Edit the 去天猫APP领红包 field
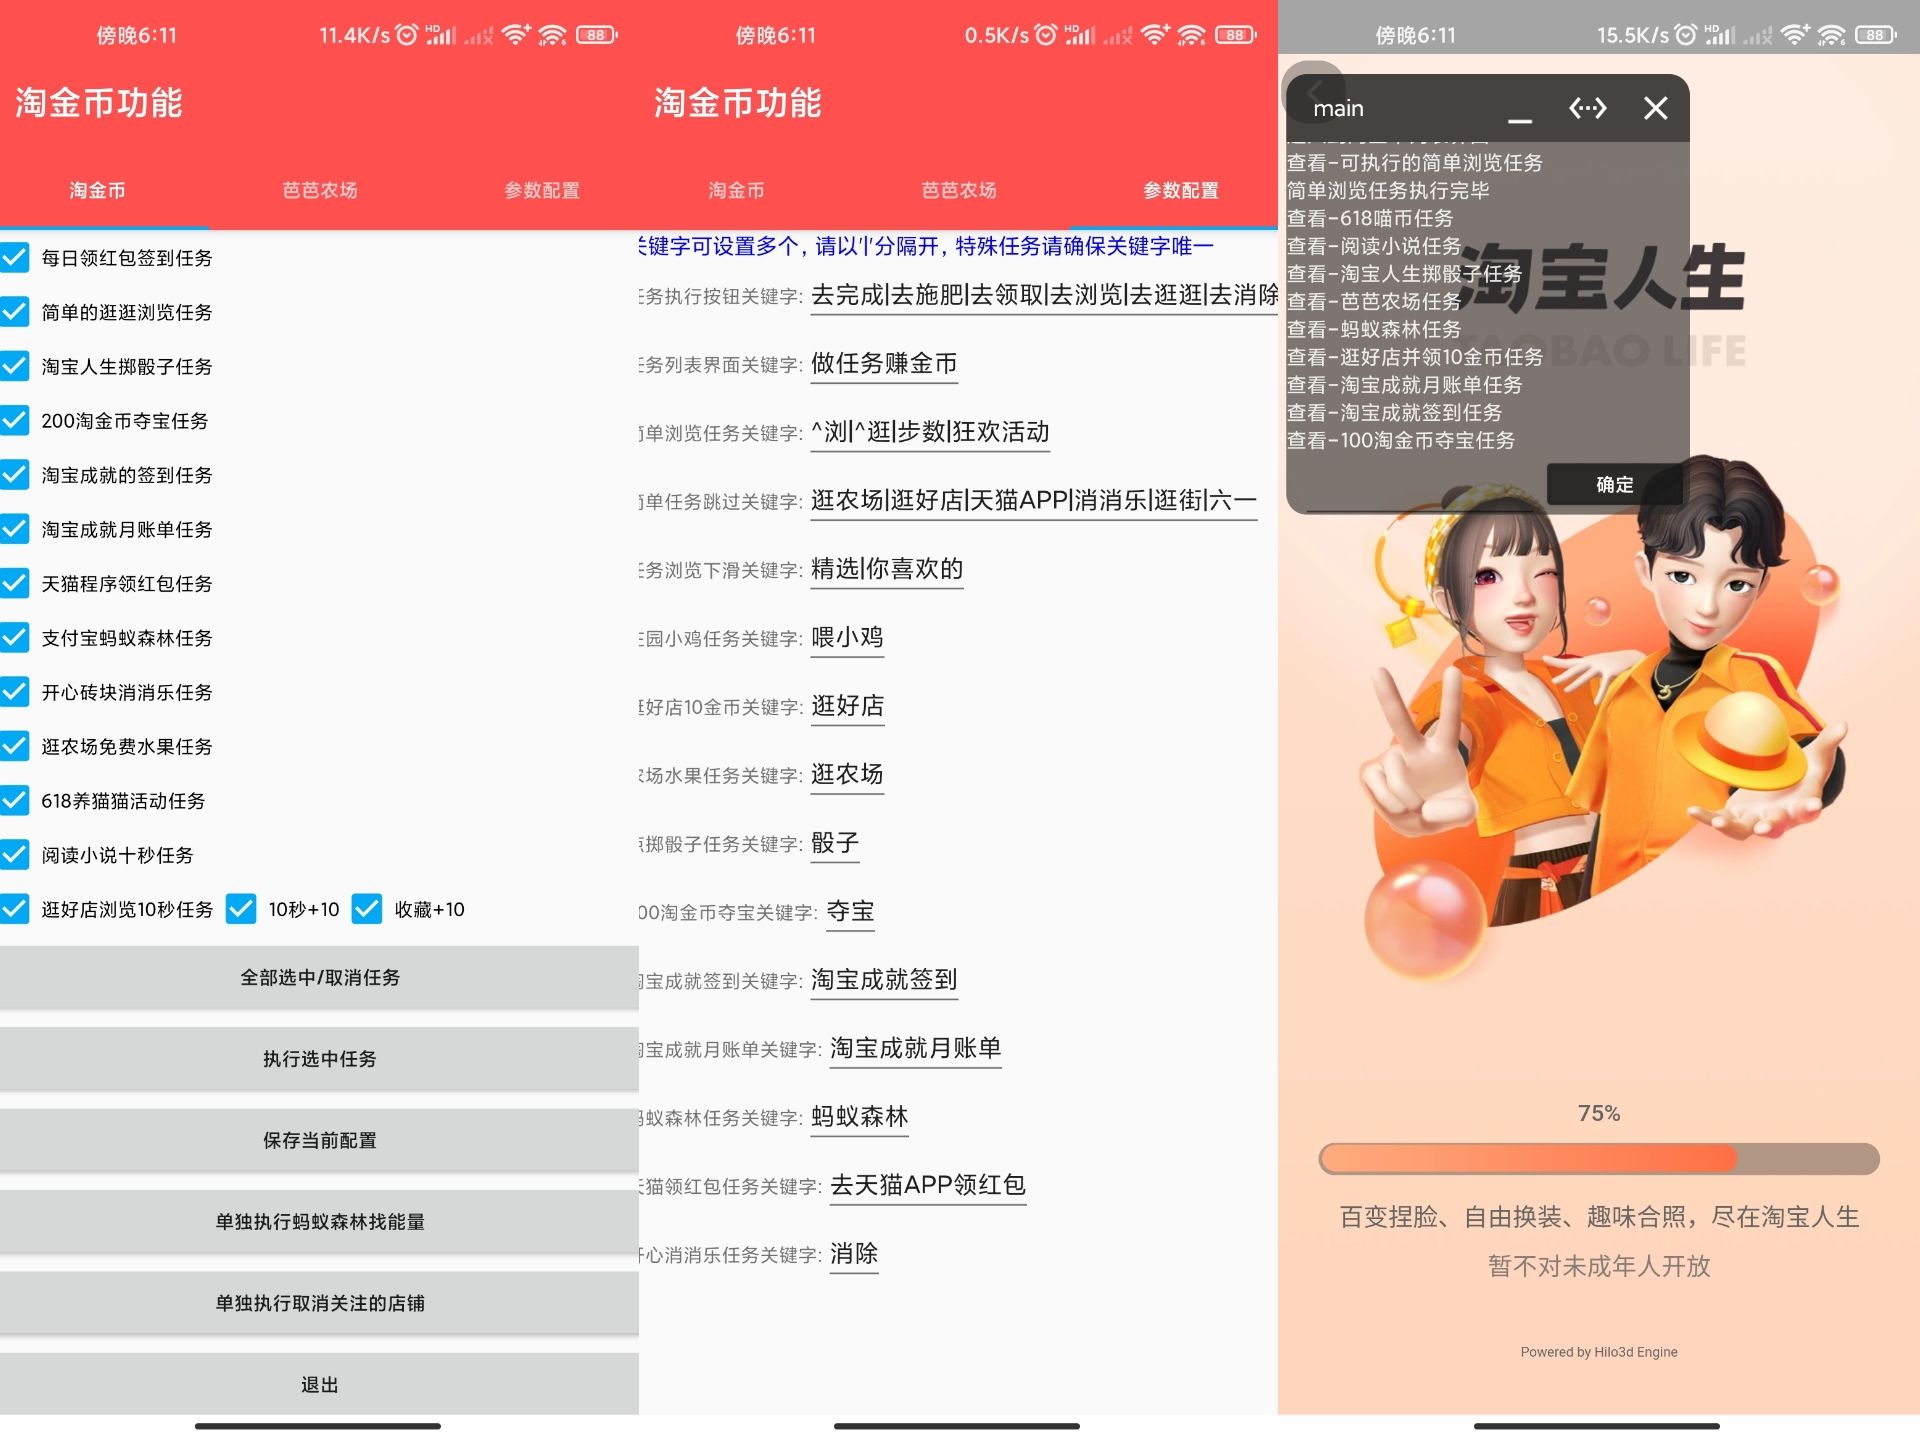The width and height of the screenshot is (1920, 1440). coord(928,1185)
